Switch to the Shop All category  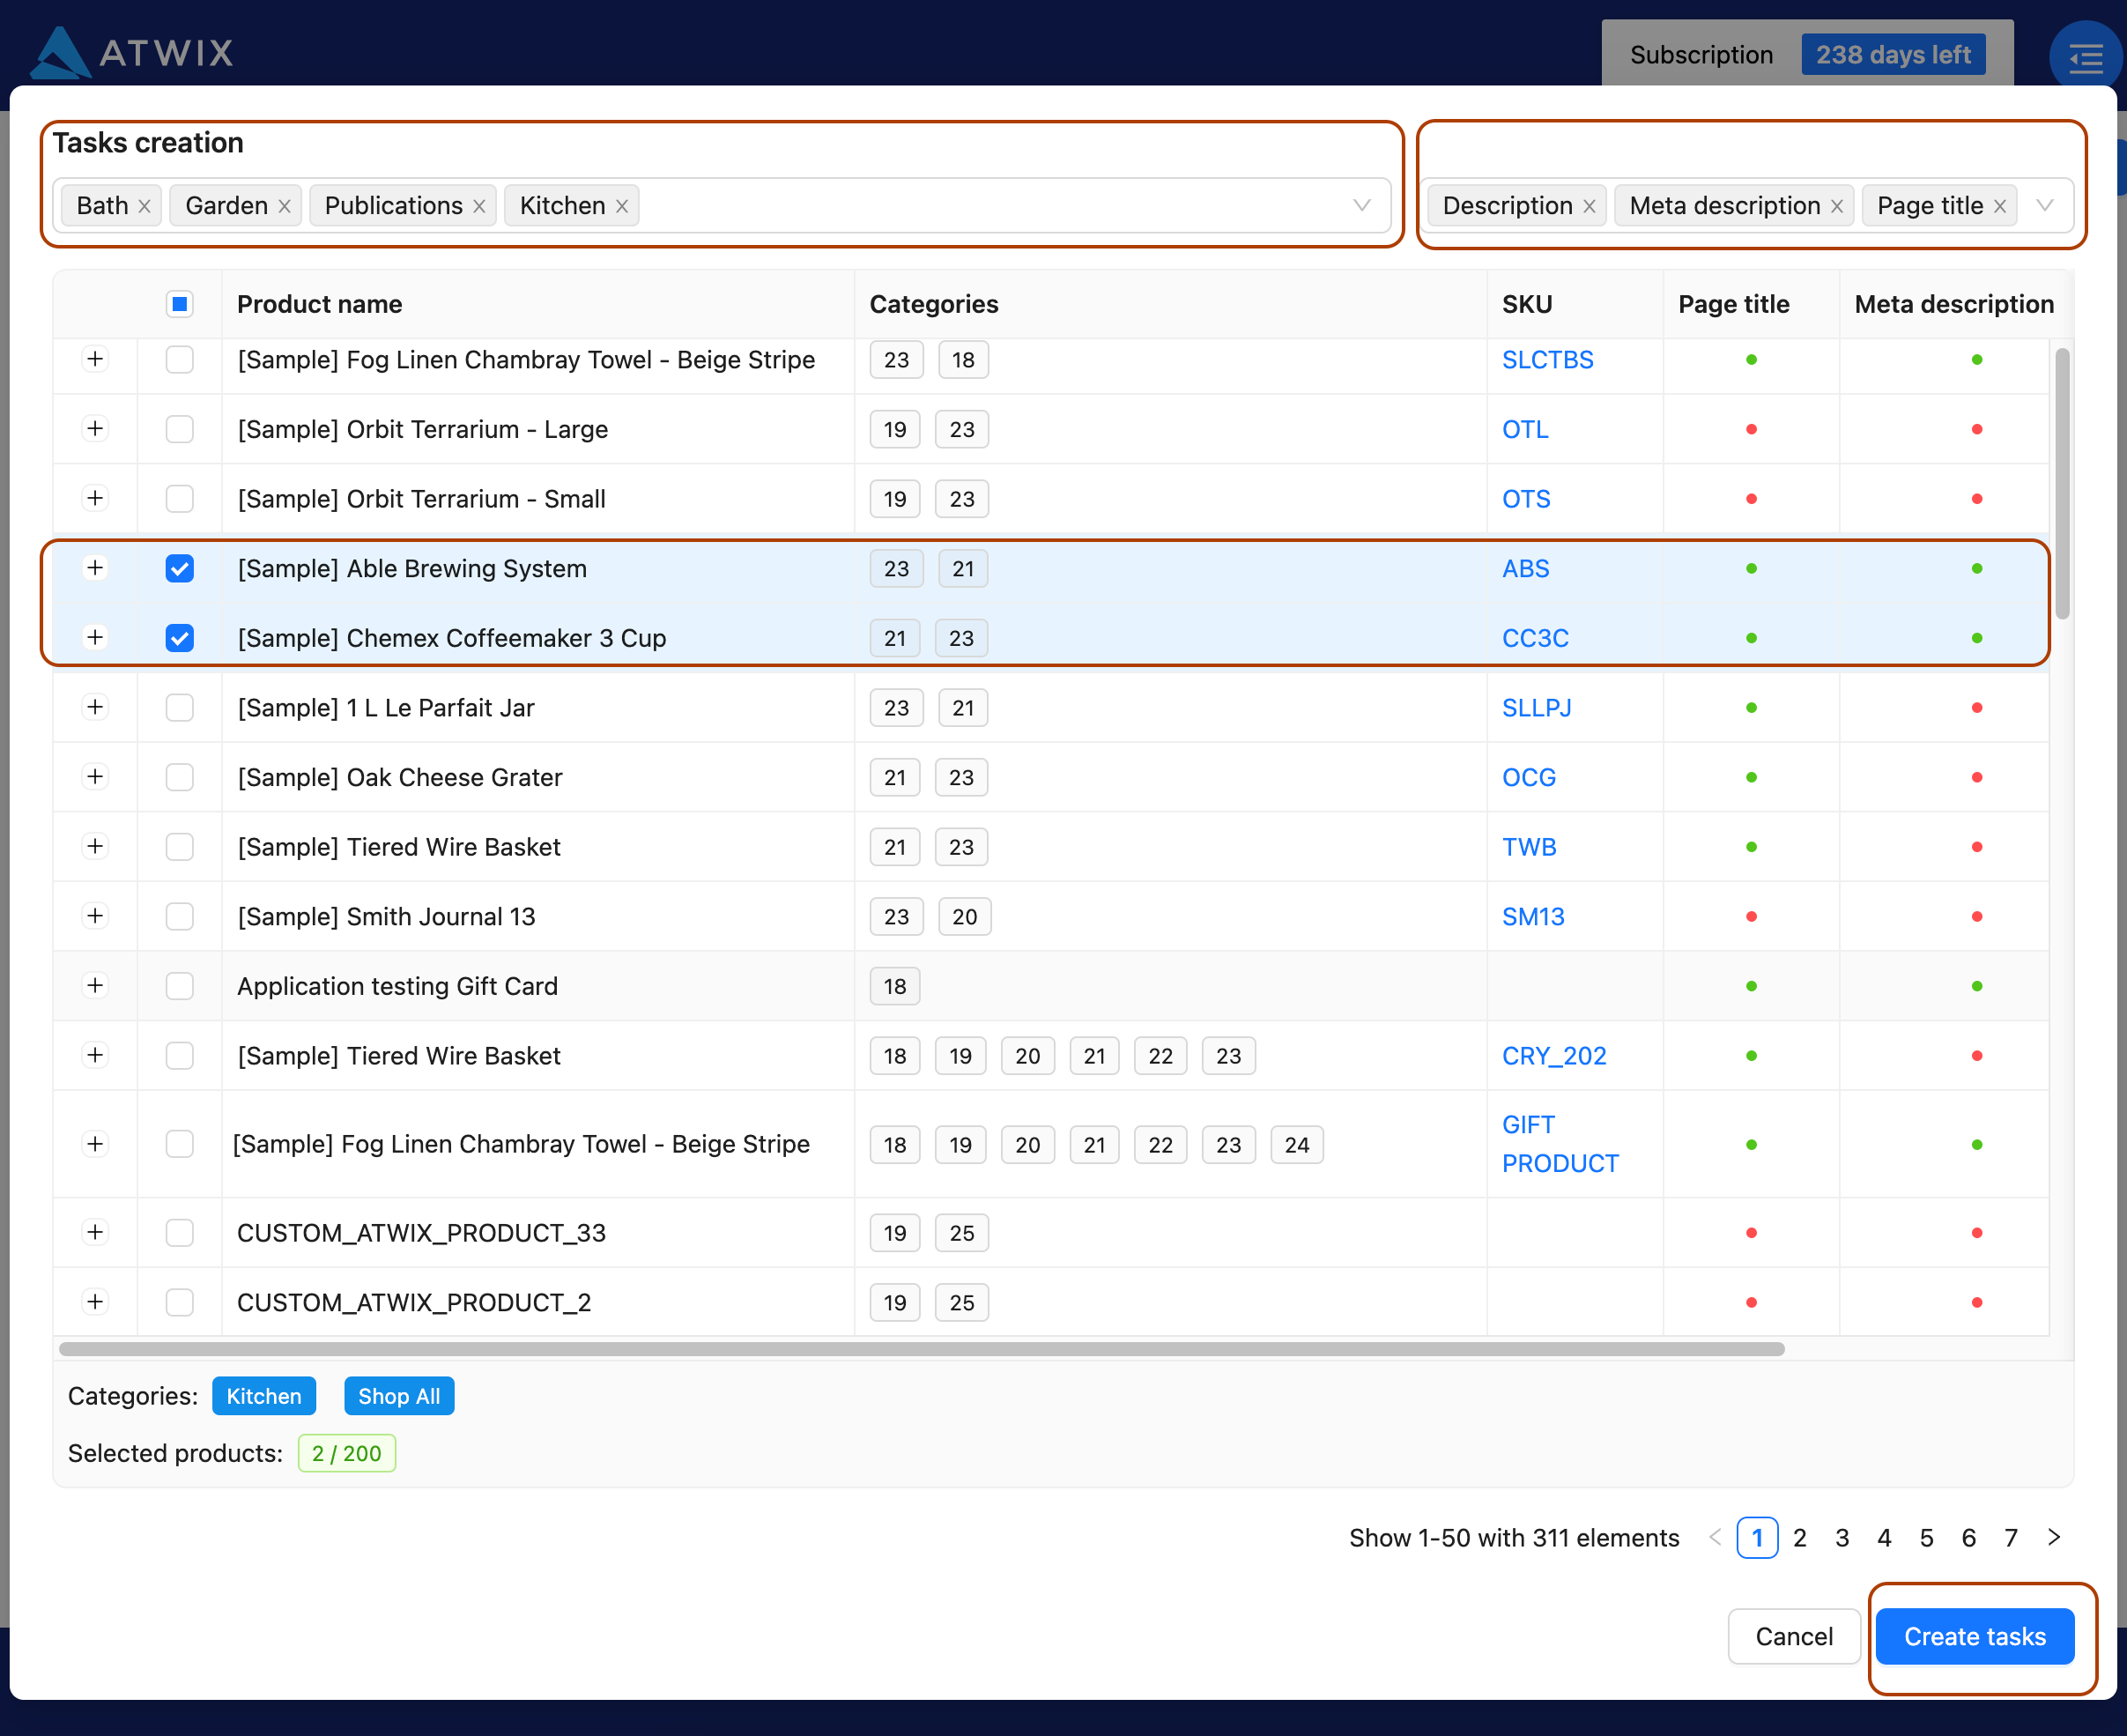pyautogui.click(x=398, y=1396)
